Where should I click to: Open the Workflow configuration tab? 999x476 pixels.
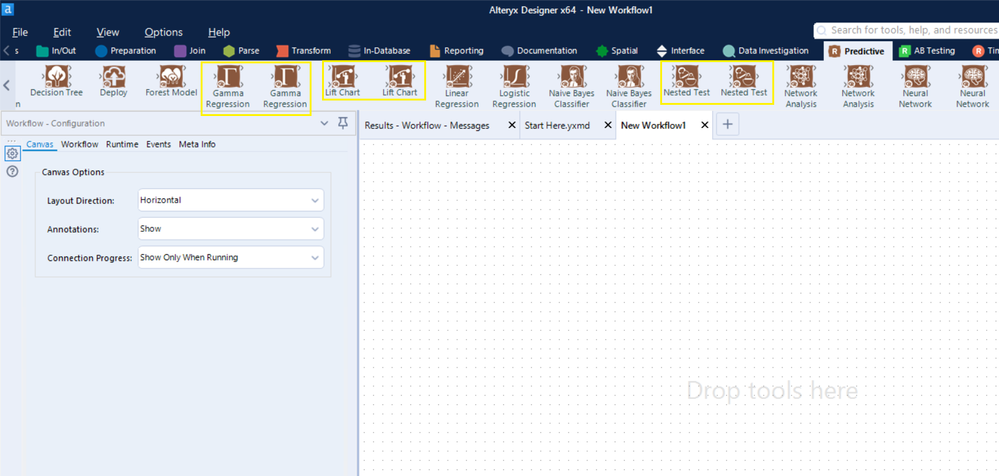tap(80, 145)
